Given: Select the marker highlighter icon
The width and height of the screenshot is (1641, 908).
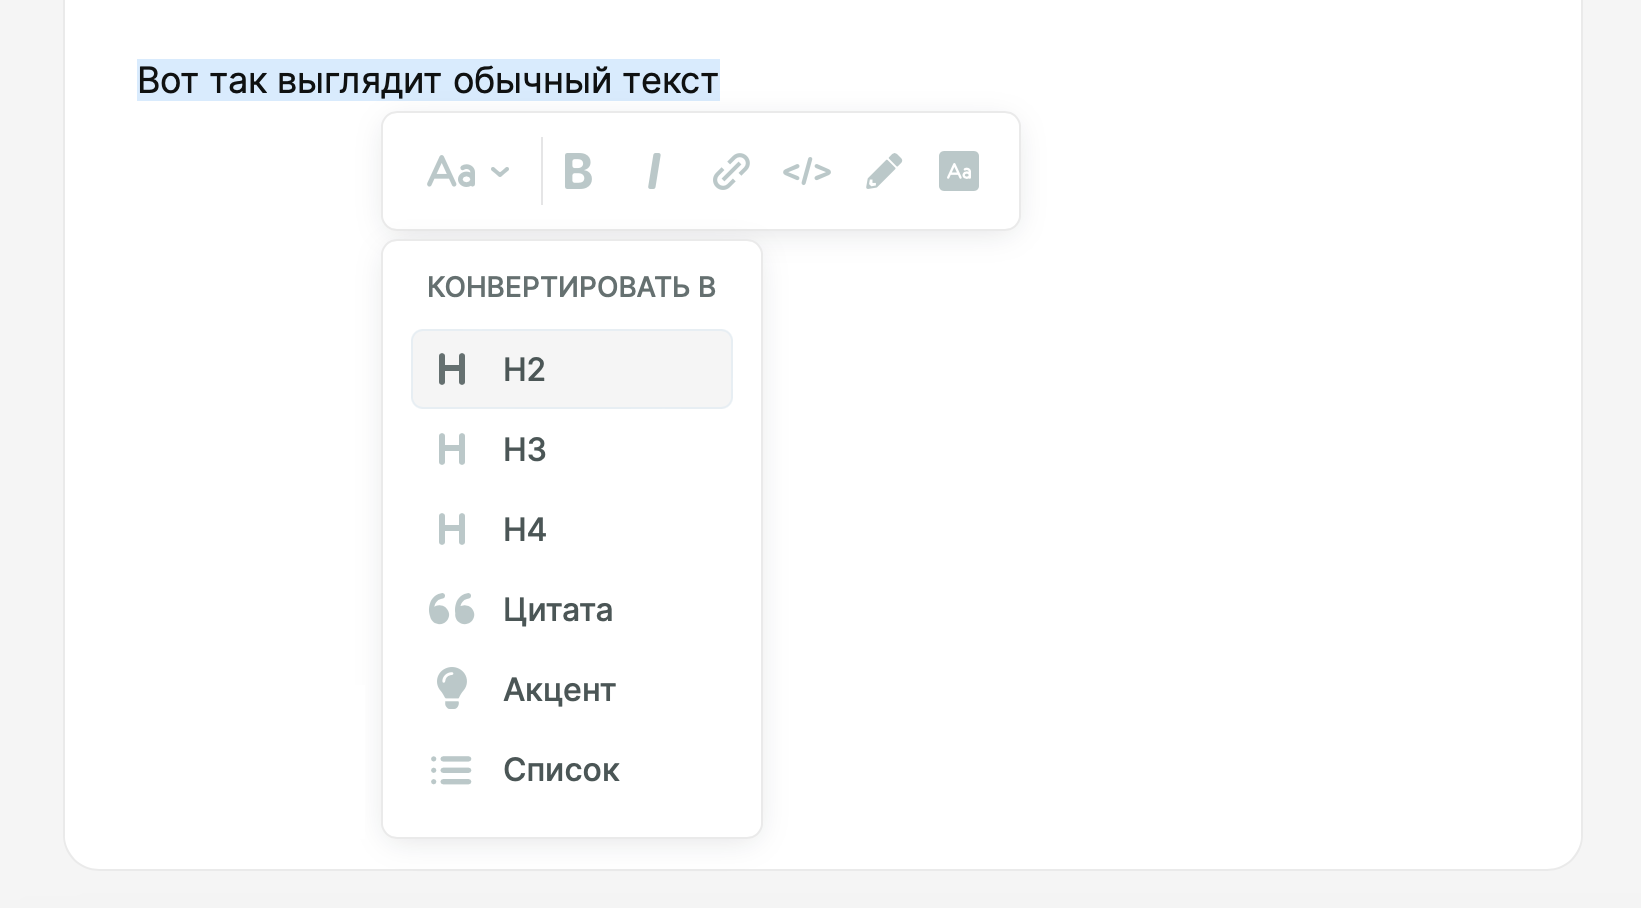Looking at the screenshot, I should (884, 172).
